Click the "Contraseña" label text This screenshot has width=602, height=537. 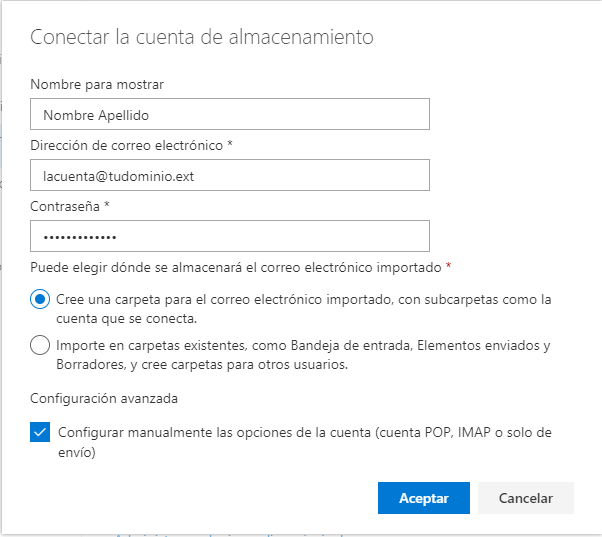[x=66, y=206]
